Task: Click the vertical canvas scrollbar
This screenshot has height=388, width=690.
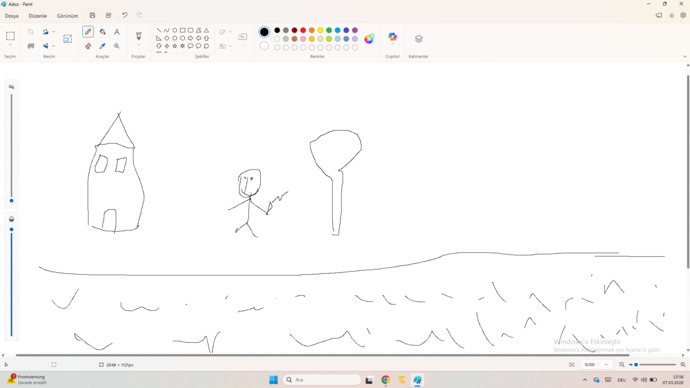Action: point(688,172)
